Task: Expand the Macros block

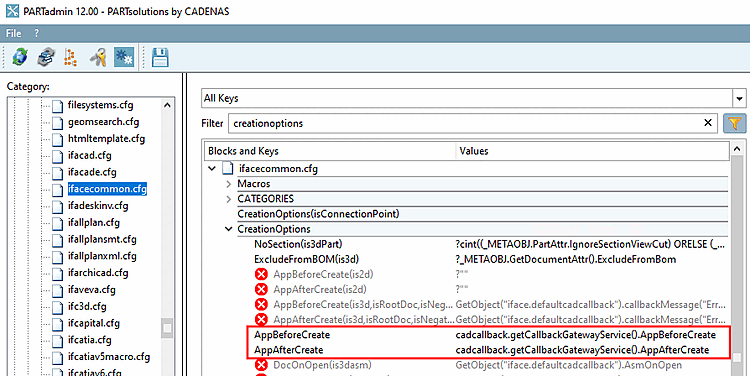Action: coord(229,184)
